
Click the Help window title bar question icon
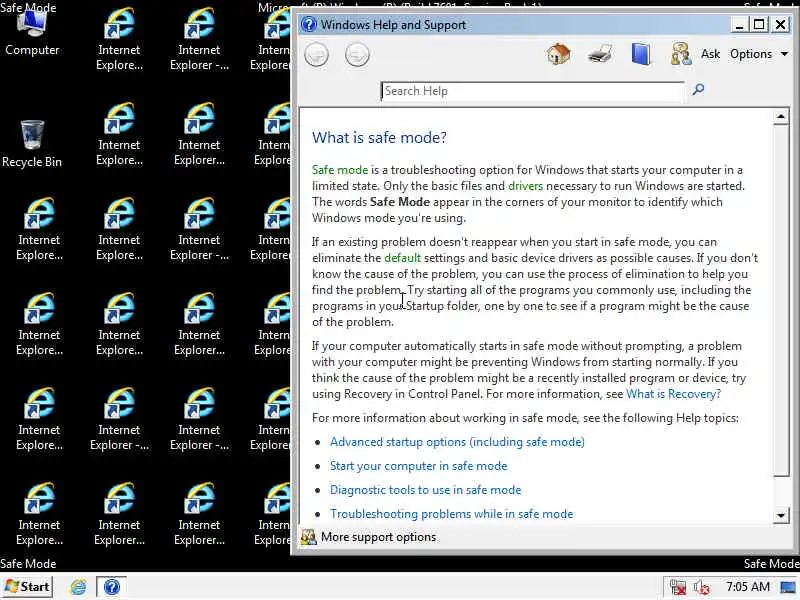coord(309,24)
